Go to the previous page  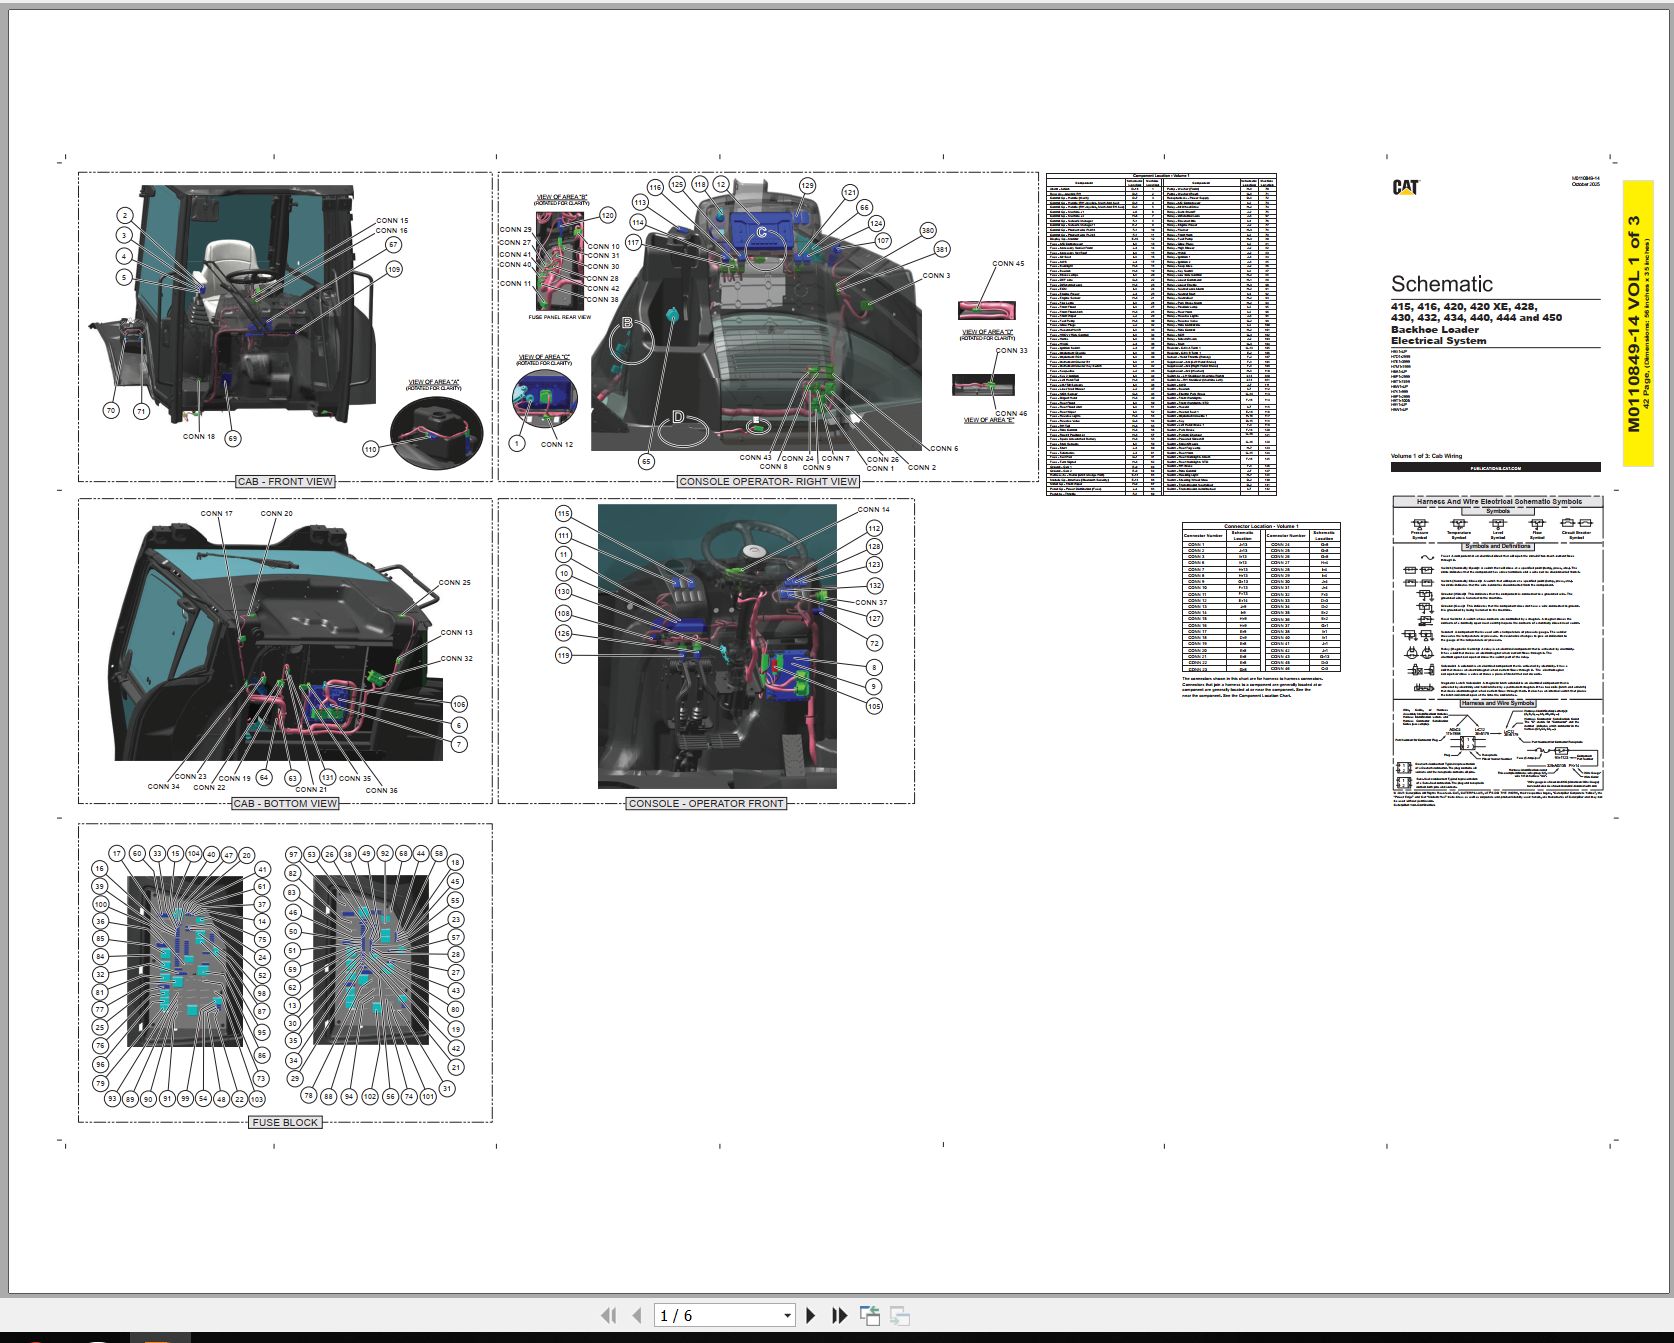(x=636, y=1315)
